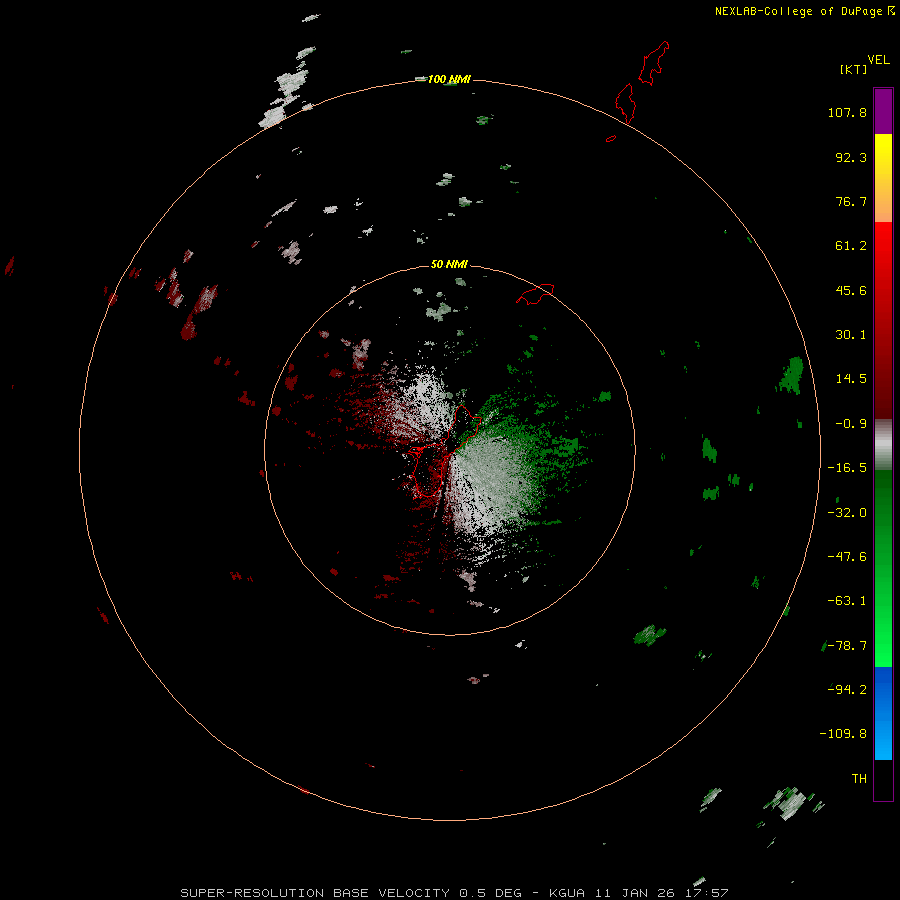Click the -63.1 velocity scale value

coord(847,601)
